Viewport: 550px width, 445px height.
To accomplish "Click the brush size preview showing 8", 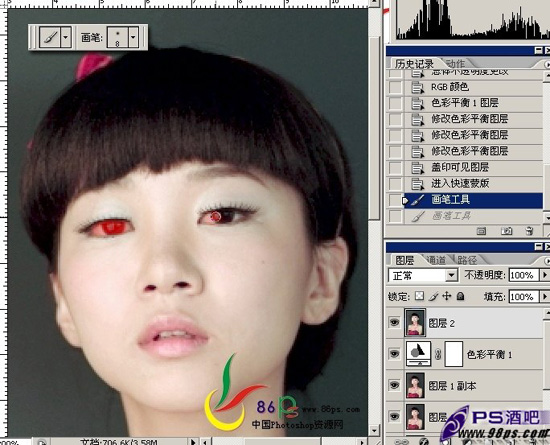I will coord(118,37).
